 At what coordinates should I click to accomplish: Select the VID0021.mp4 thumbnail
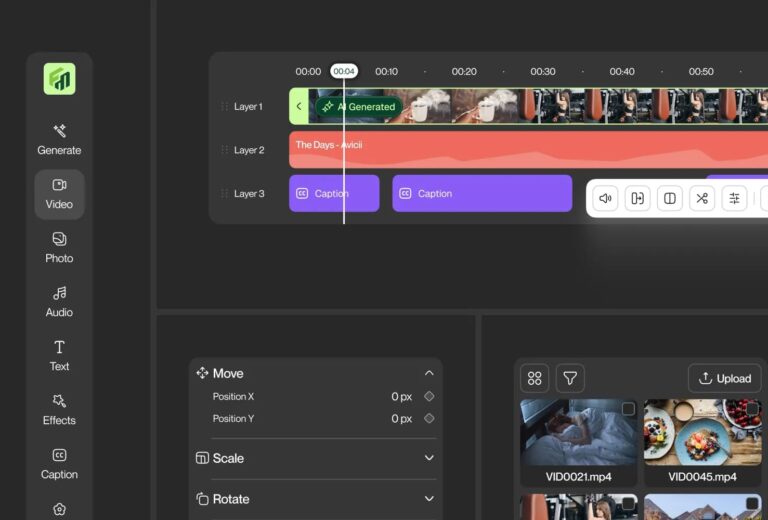tap(578, 432)
